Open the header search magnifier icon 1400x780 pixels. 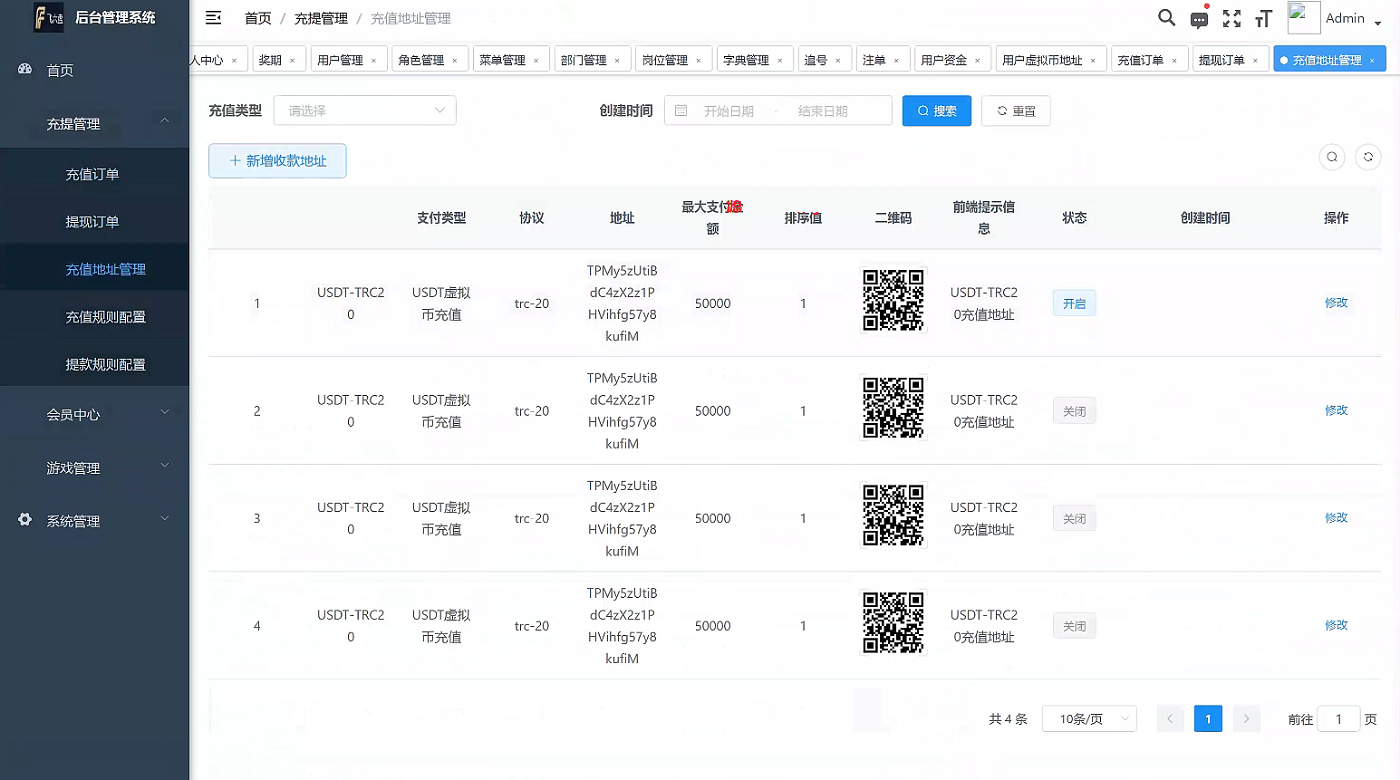click(1166, 18)
